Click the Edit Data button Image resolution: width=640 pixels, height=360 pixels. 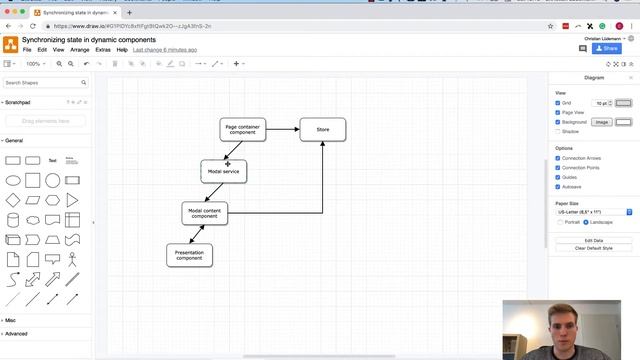pyautogui.click(x=593, y=240)
